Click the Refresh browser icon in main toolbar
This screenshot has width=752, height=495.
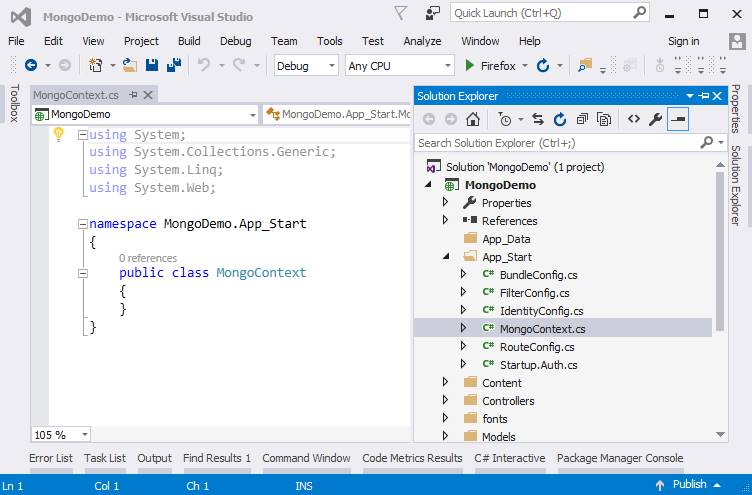[543, 65]
